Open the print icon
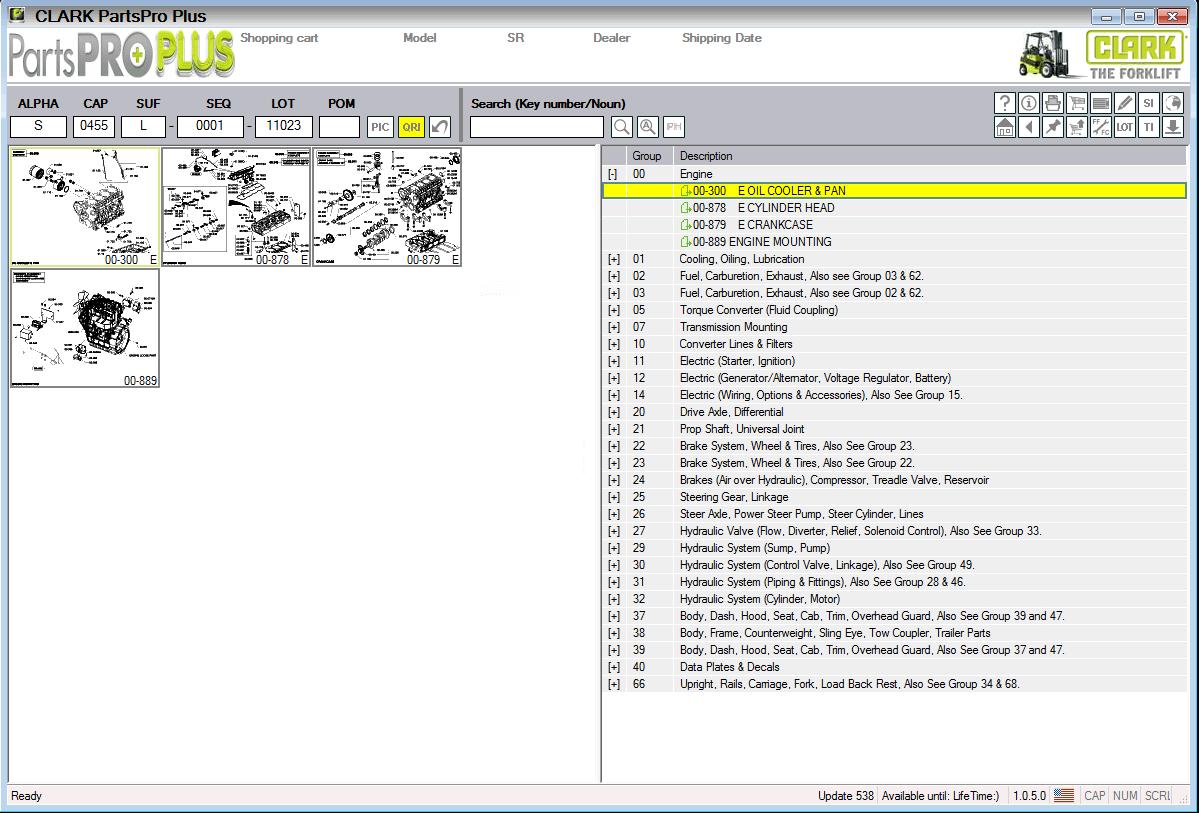This screenshot has height=813, width=1199. pos(1052,102)
